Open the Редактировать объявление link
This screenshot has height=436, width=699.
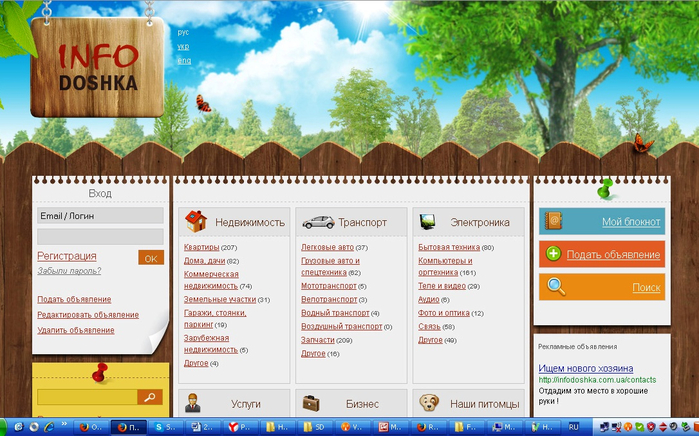click(x=88, y=315)
